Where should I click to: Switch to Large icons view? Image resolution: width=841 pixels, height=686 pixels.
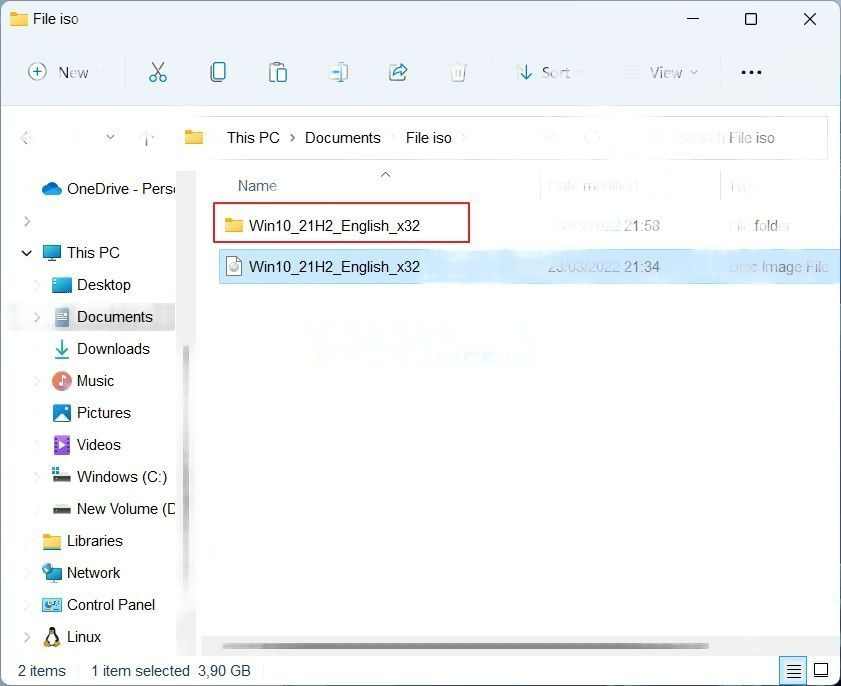coord(821,670)
